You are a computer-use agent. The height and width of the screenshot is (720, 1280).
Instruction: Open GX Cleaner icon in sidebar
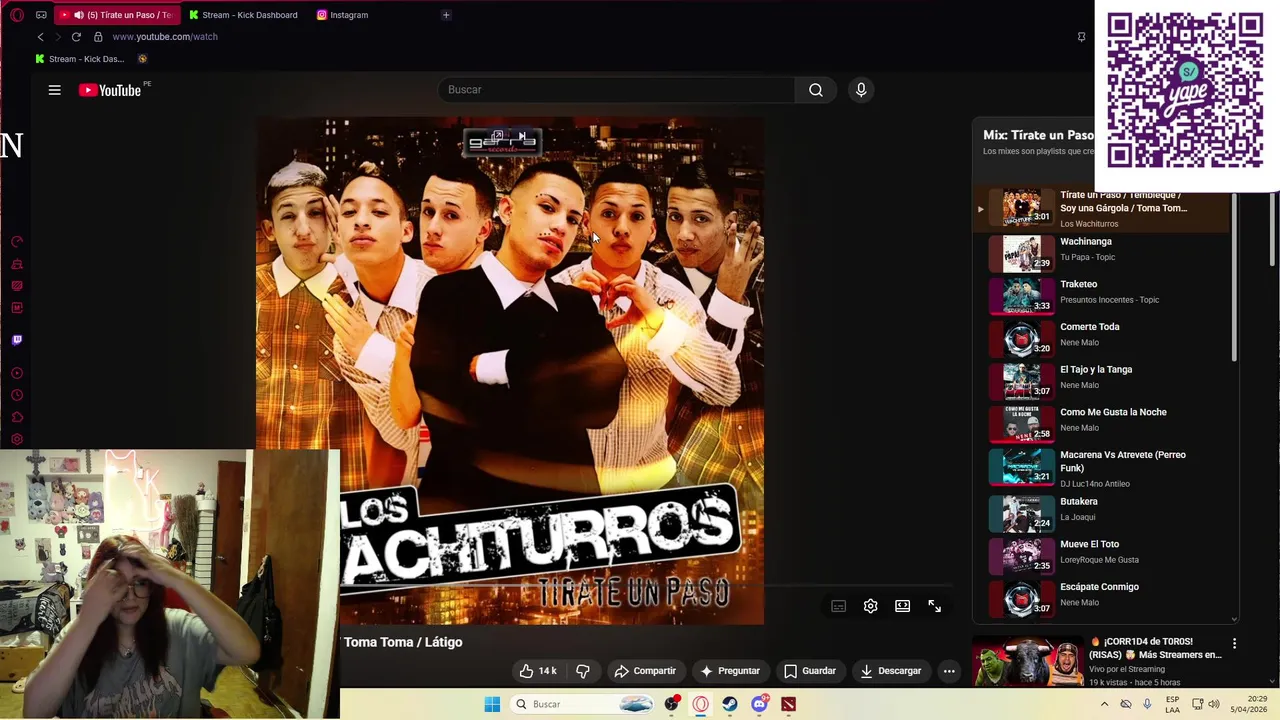pyautogui.click(x=17, y=264)
